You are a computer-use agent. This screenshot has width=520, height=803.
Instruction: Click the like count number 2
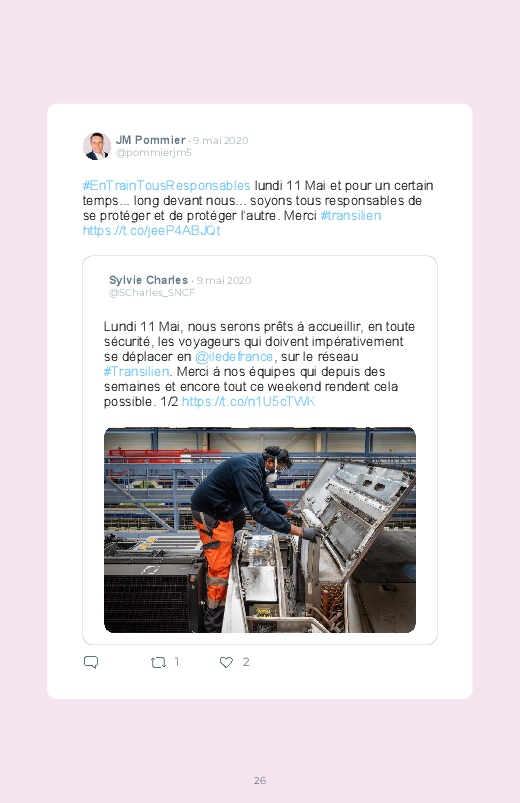click(x=246, y=662)
